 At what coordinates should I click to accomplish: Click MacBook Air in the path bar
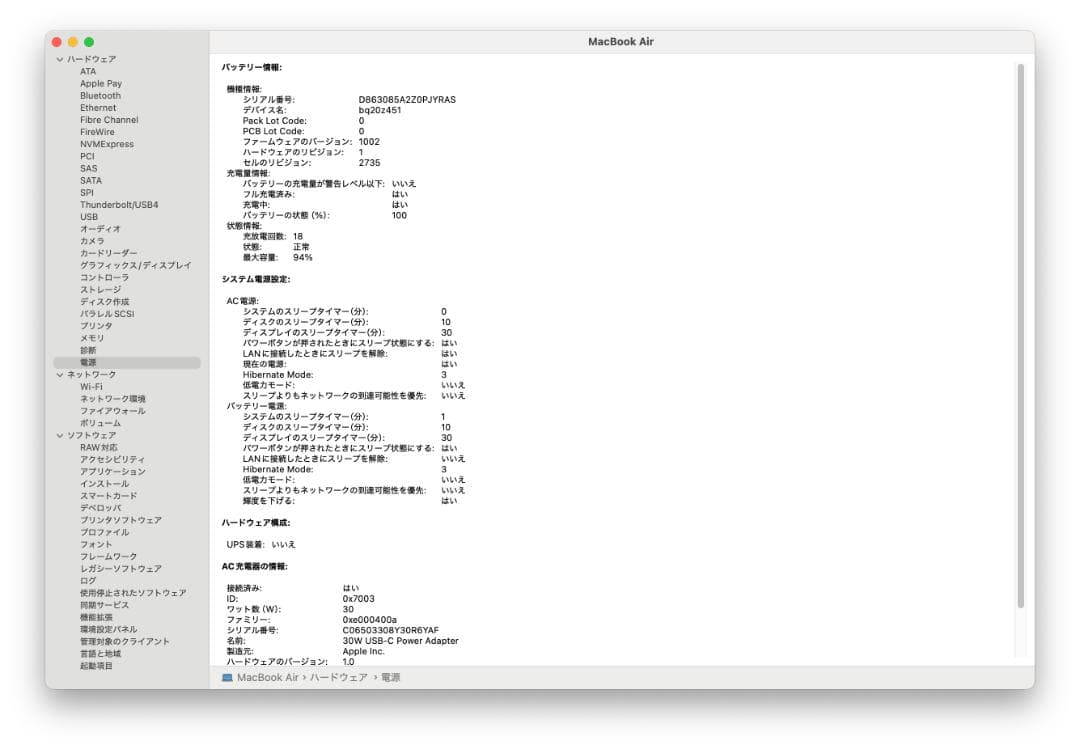point(268,678)
